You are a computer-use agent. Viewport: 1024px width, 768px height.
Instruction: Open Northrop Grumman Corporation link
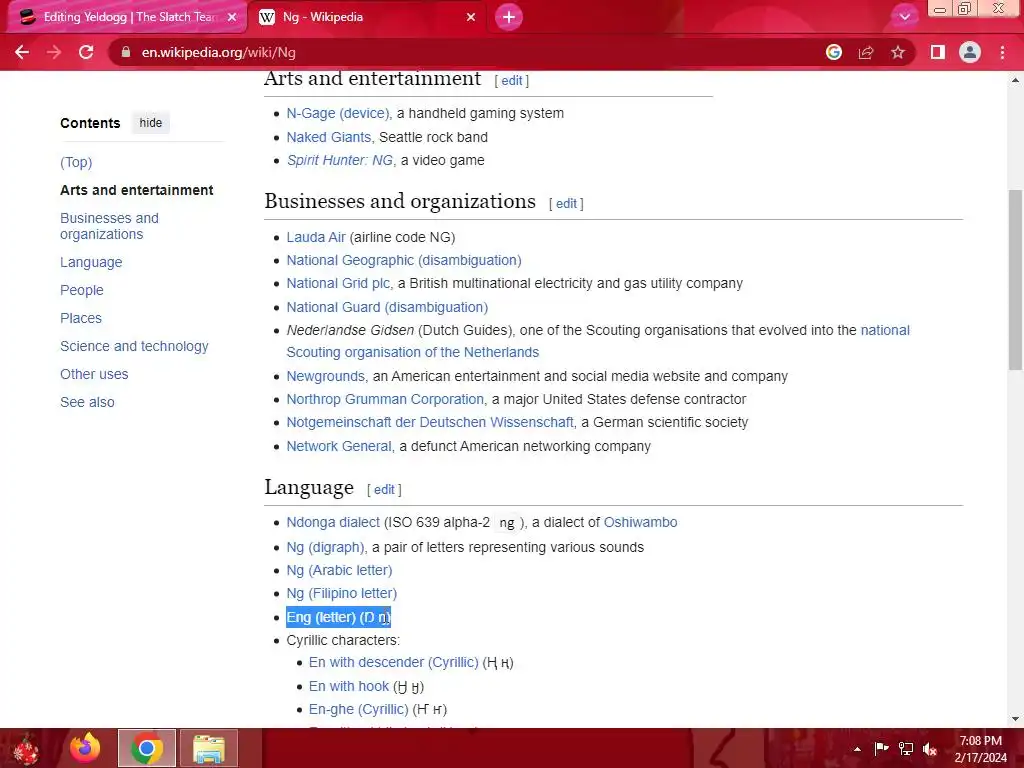point(385,399)
